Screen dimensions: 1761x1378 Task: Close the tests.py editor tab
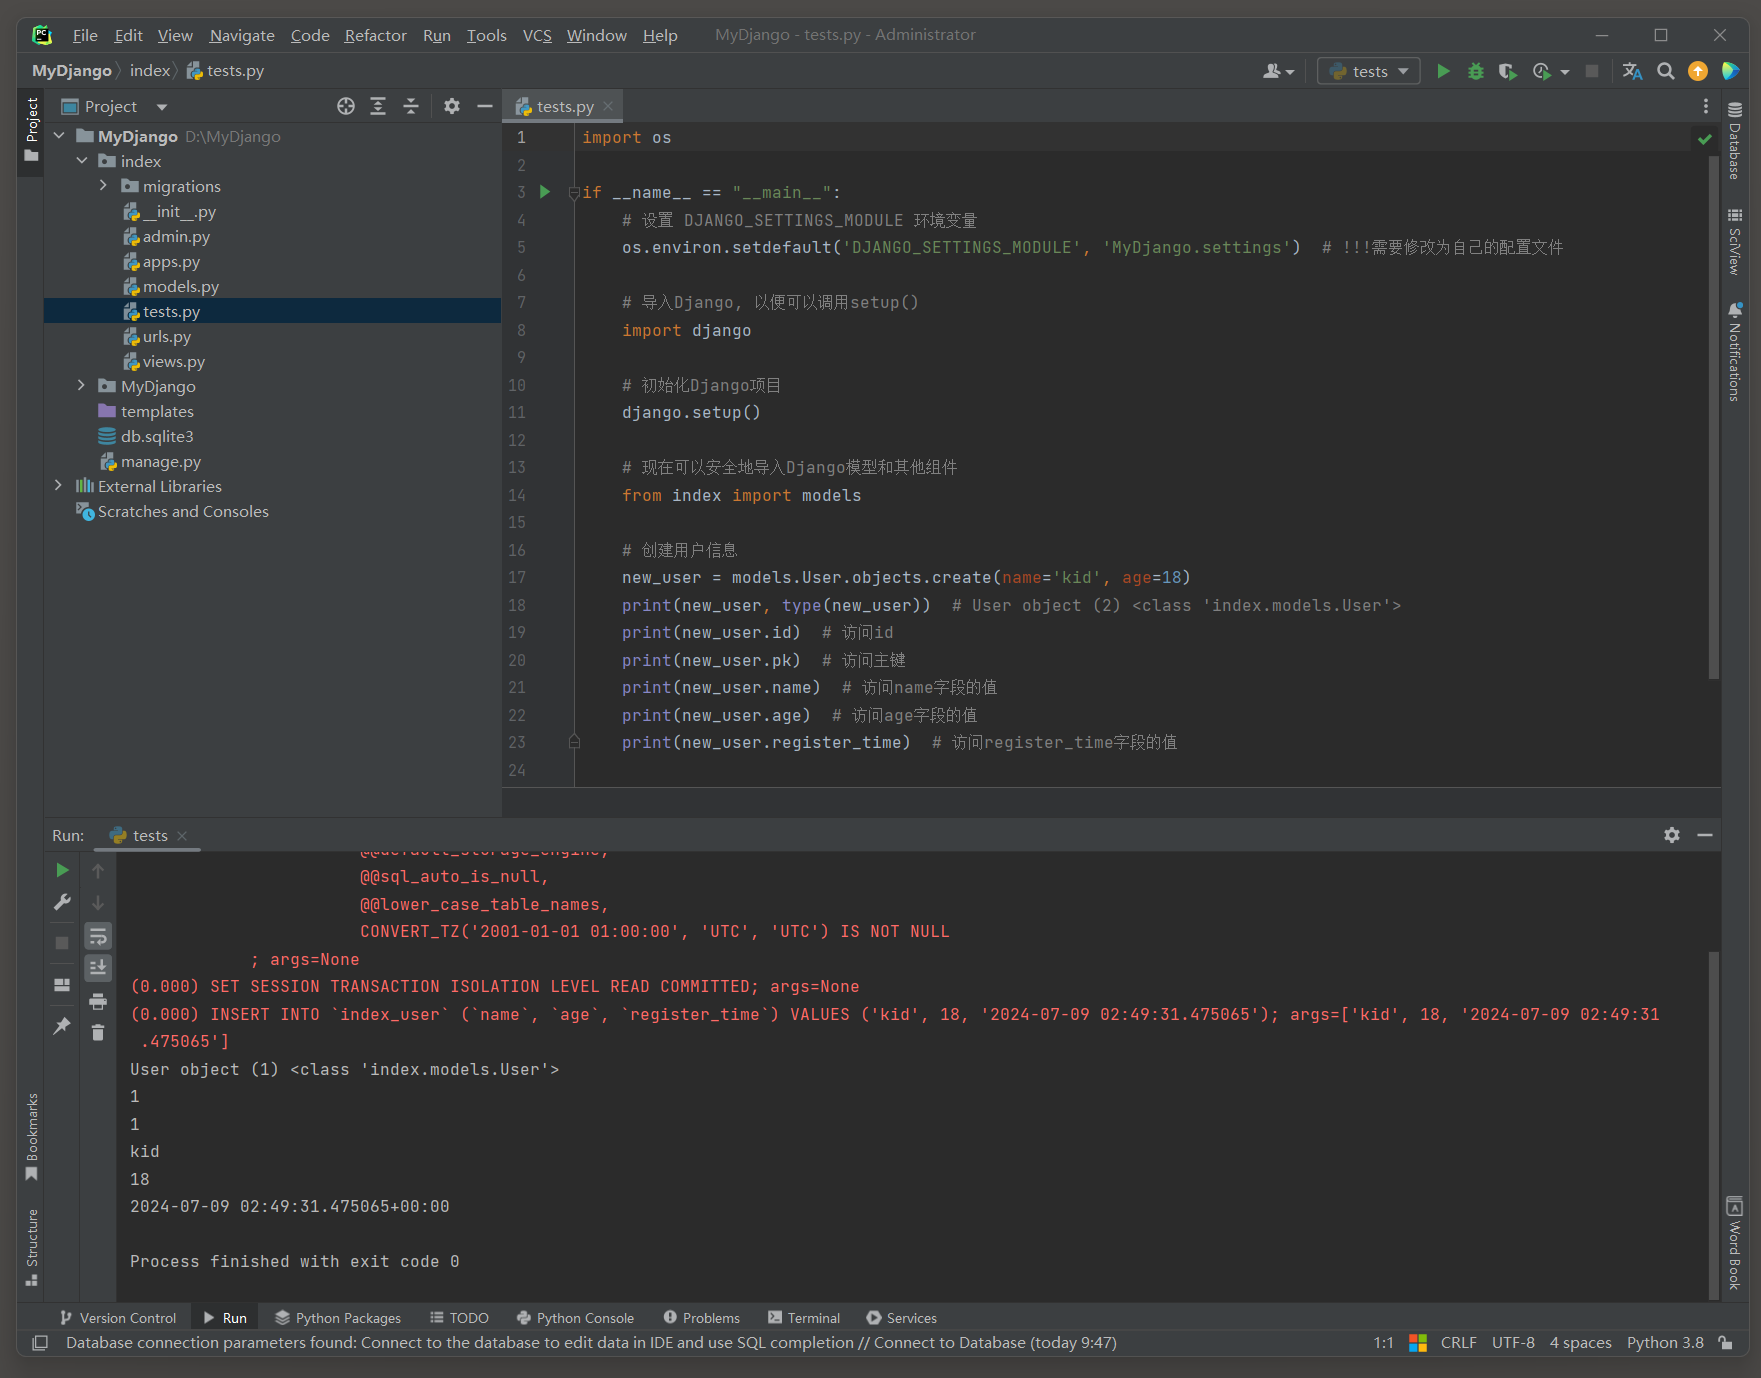click(608, 106)
